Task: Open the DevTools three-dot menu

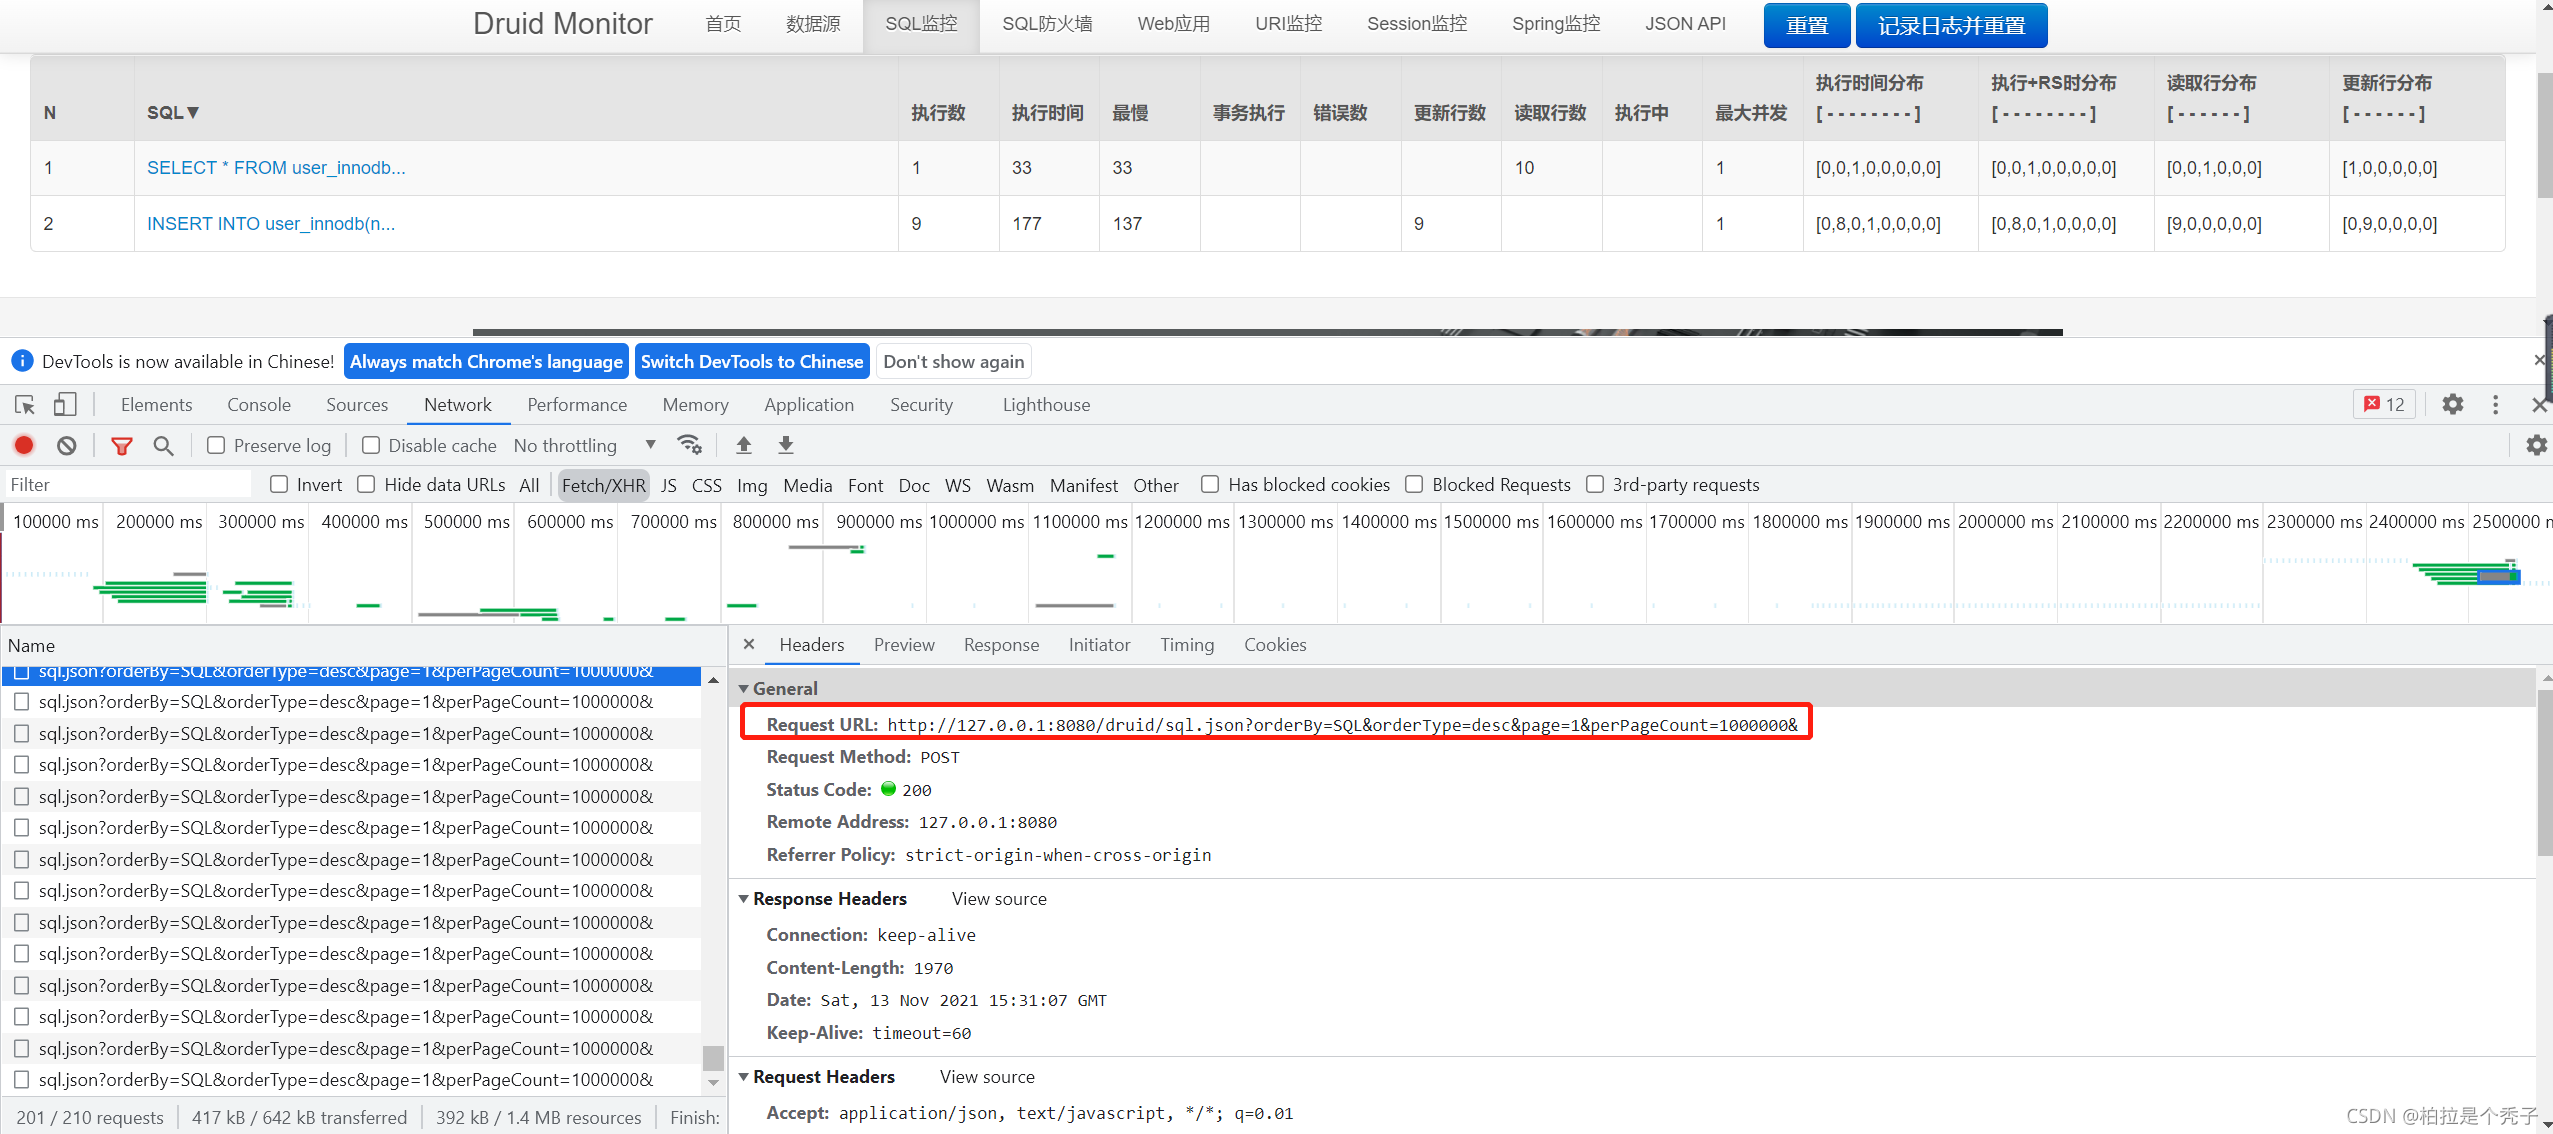Action: [2495, 405]
